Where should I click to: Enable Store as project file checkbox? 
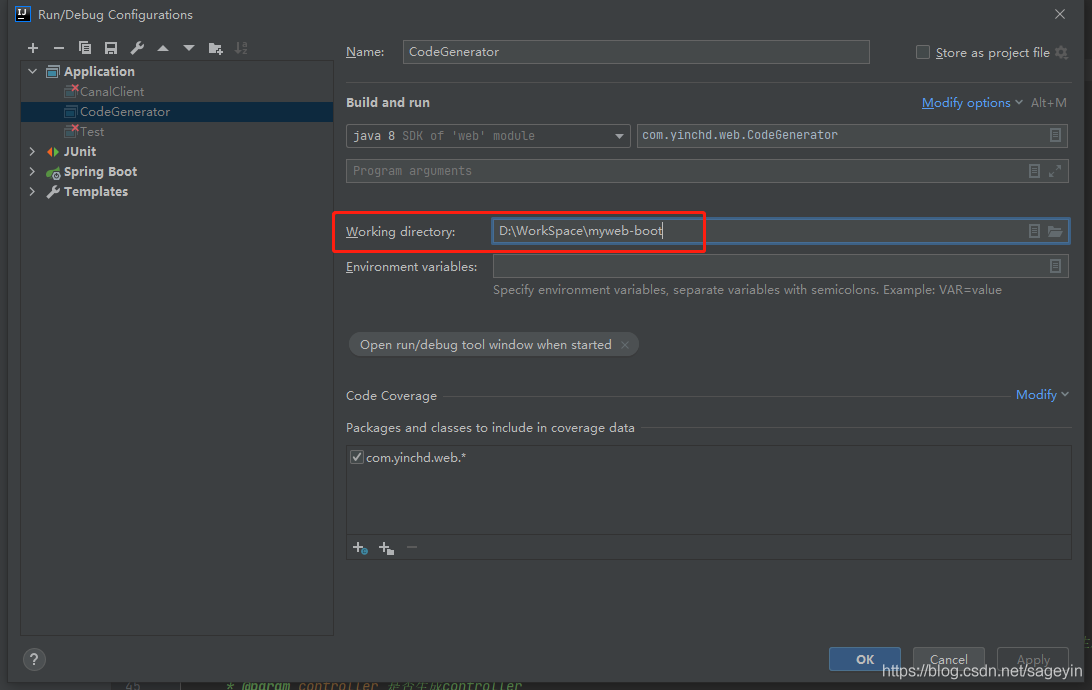923,52
